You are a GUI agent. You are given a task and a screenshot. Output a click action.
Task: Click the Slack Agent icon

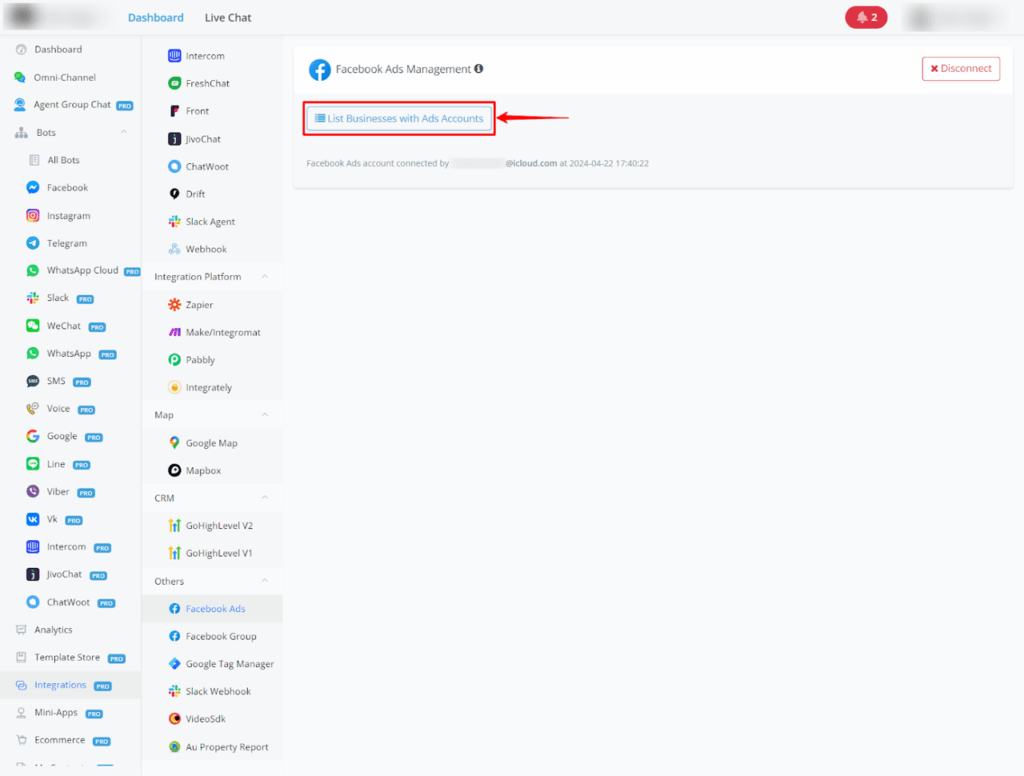point(174,222)
